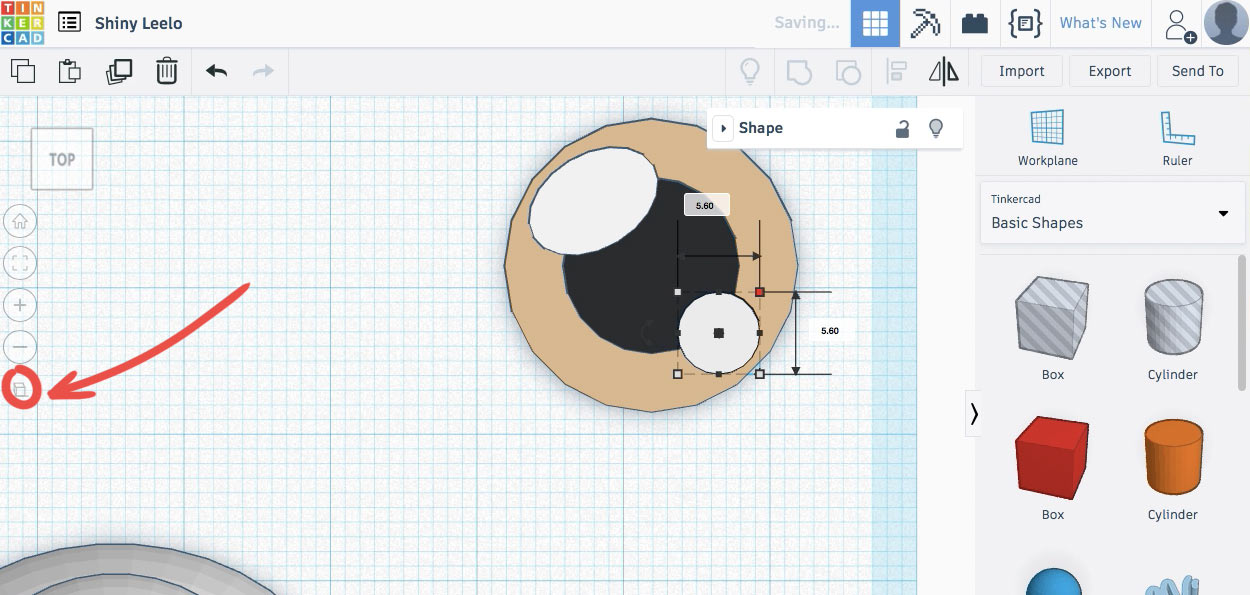Click the Import button
This screenshot has width=1250, height=595.
1022,71
